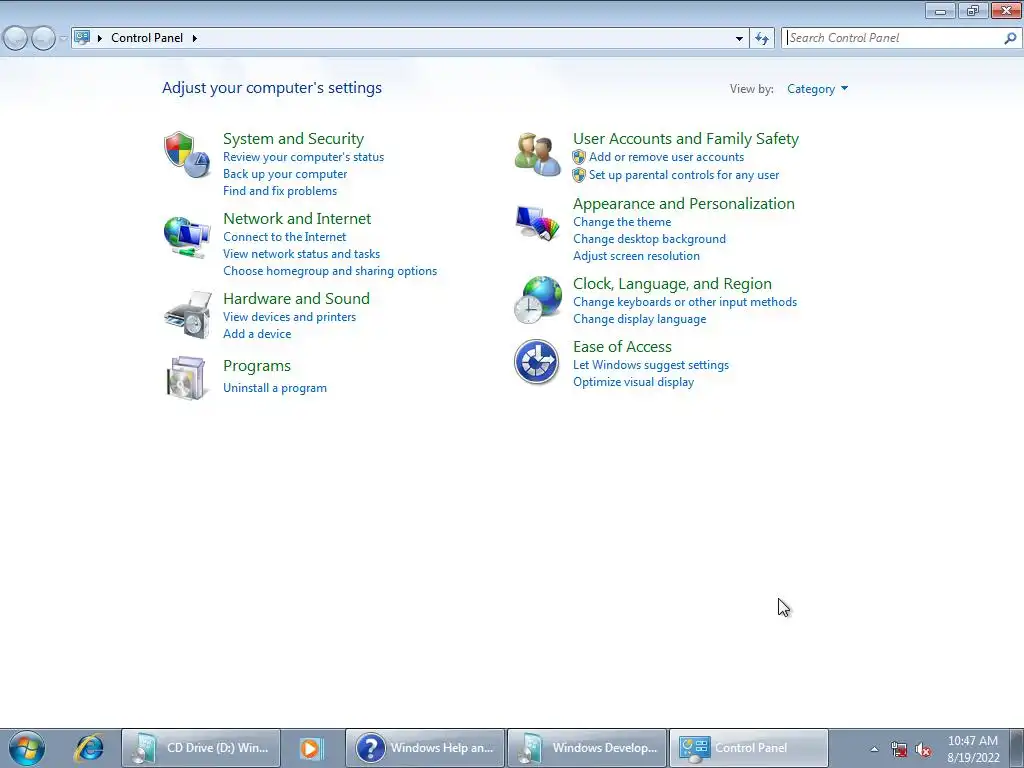Click Connect to the Internet
The height and width of the screenshot is (768, 1024).
284,236
